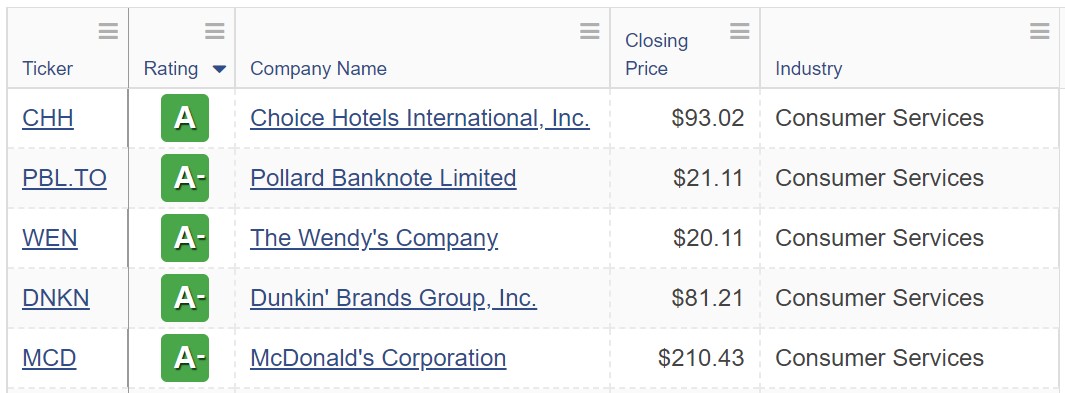The width and height of the screenshot is (1065, 393).
Task: Open The Wendy's Company link
Action: point(374,238)
